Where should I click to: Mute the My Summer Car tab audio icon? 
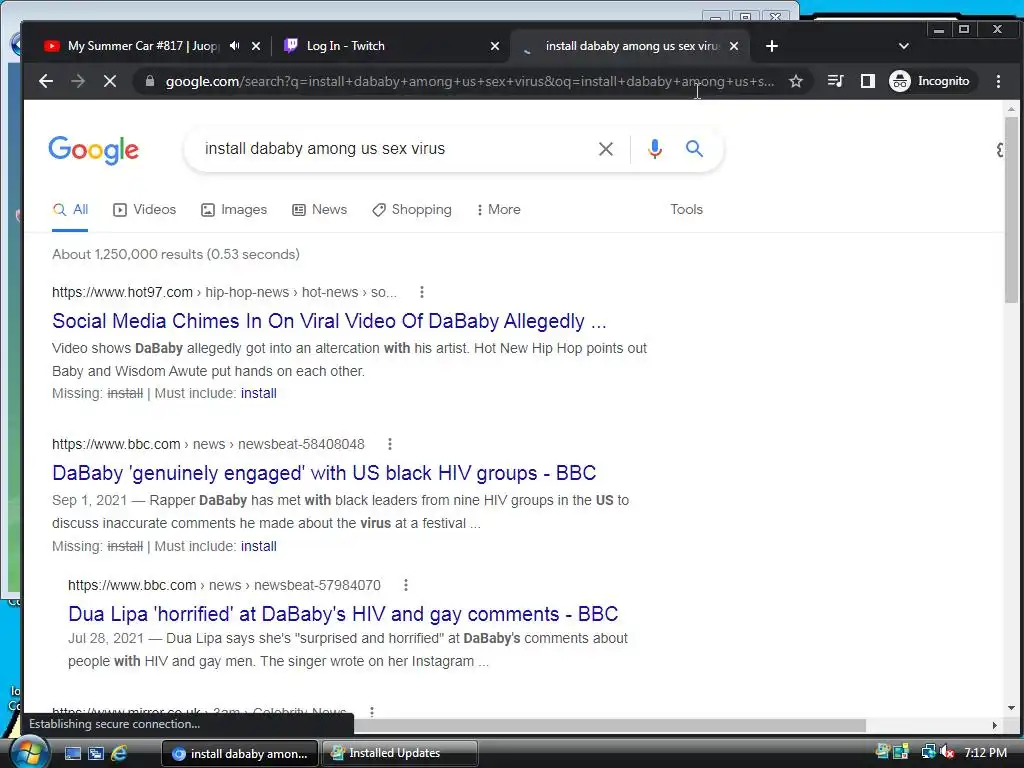click(234, 46)
